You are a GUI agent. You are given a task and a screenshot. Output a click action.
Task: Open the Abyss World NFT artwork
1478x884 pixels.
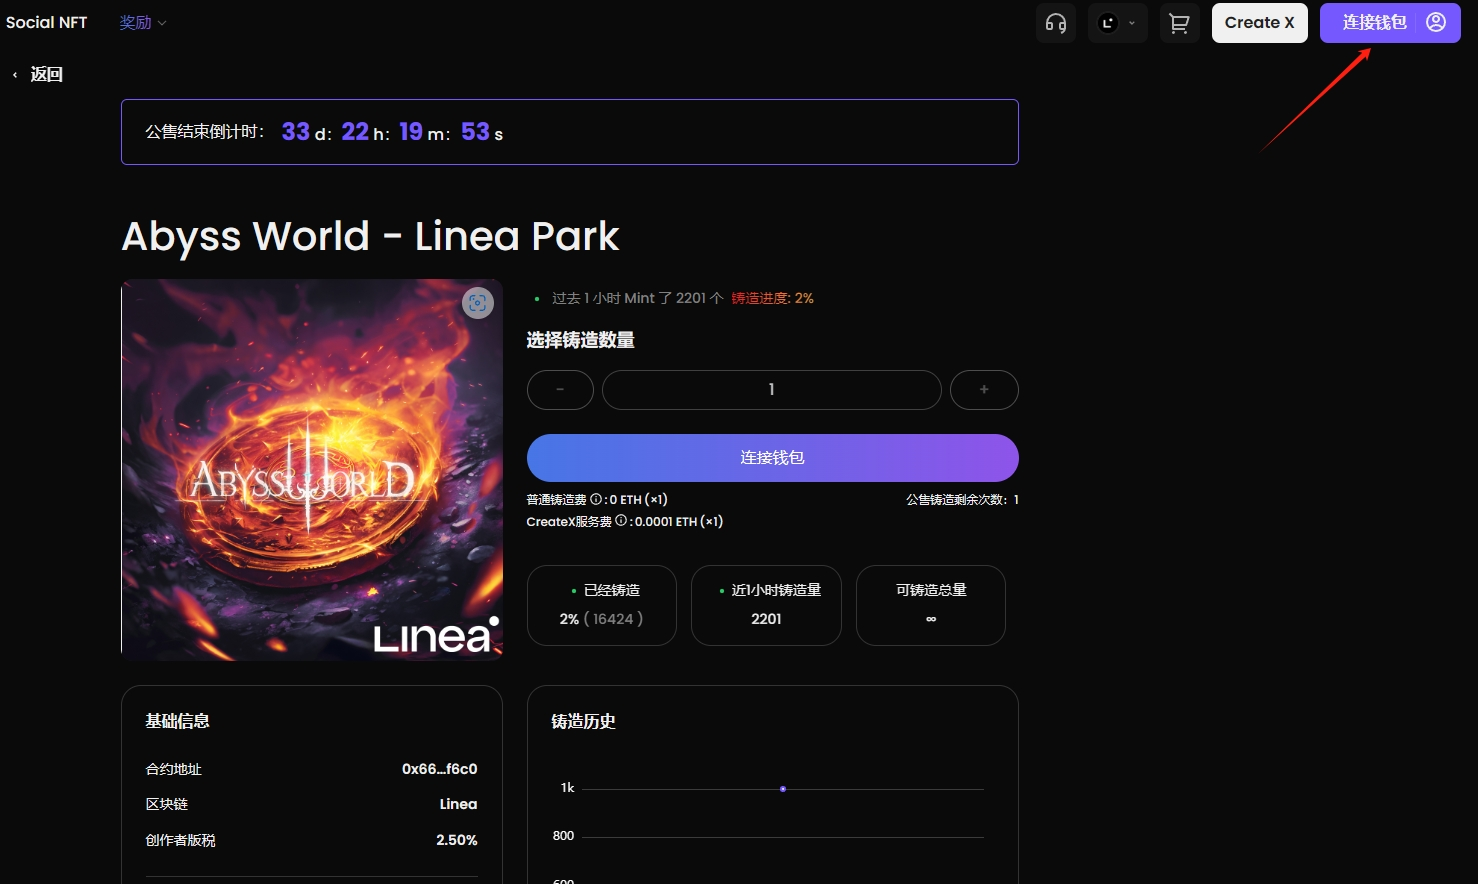click(x=312, y=470)
